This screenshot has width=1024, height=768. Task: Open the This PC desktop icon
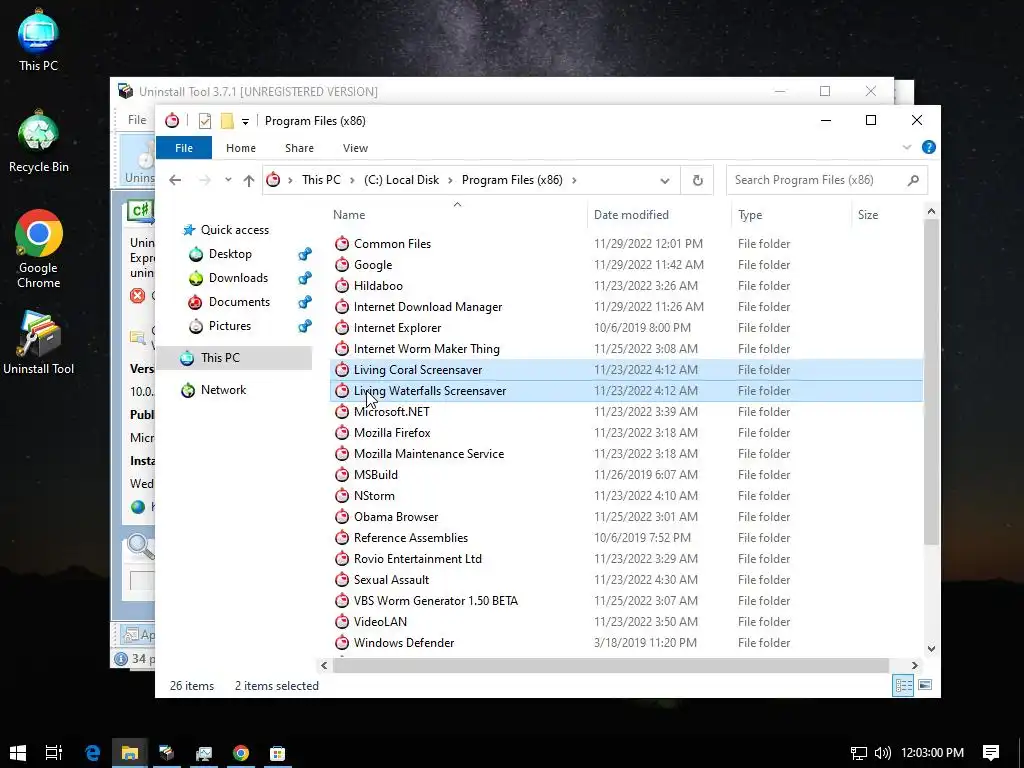(38, 40)
